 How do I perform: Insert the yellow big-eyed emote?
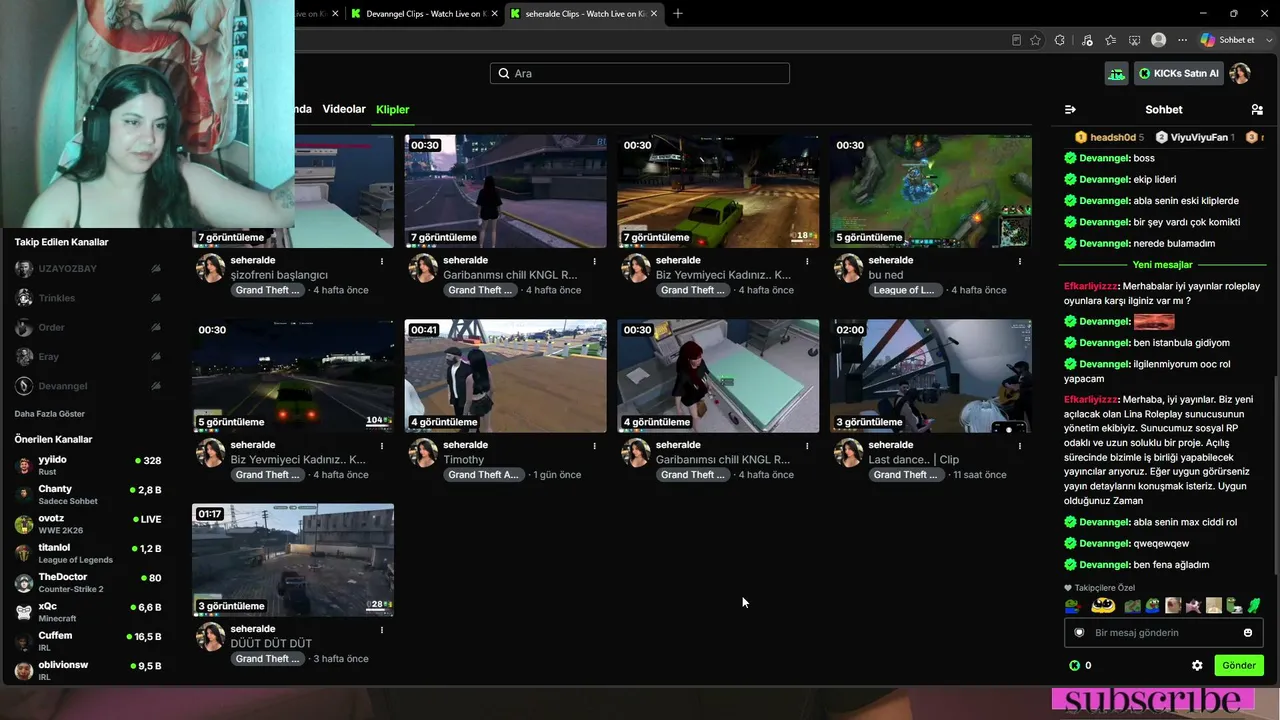click(x=1103, y=605)
